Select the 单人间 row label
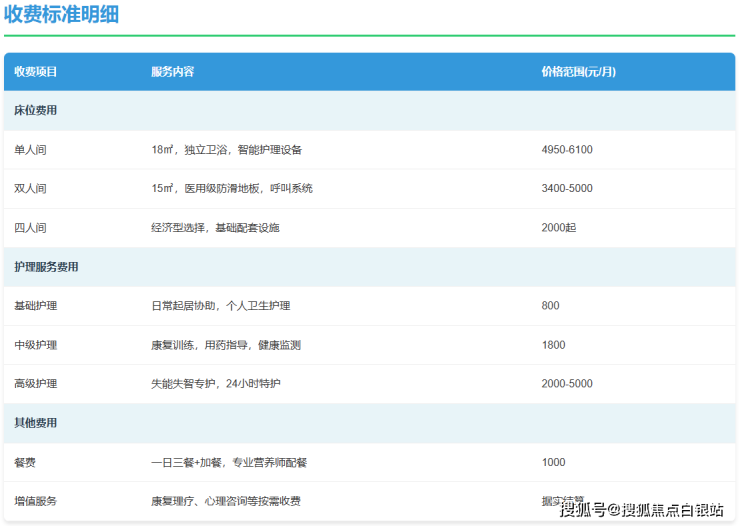Viewport: 740px width, 526px height. pos(30,150)
